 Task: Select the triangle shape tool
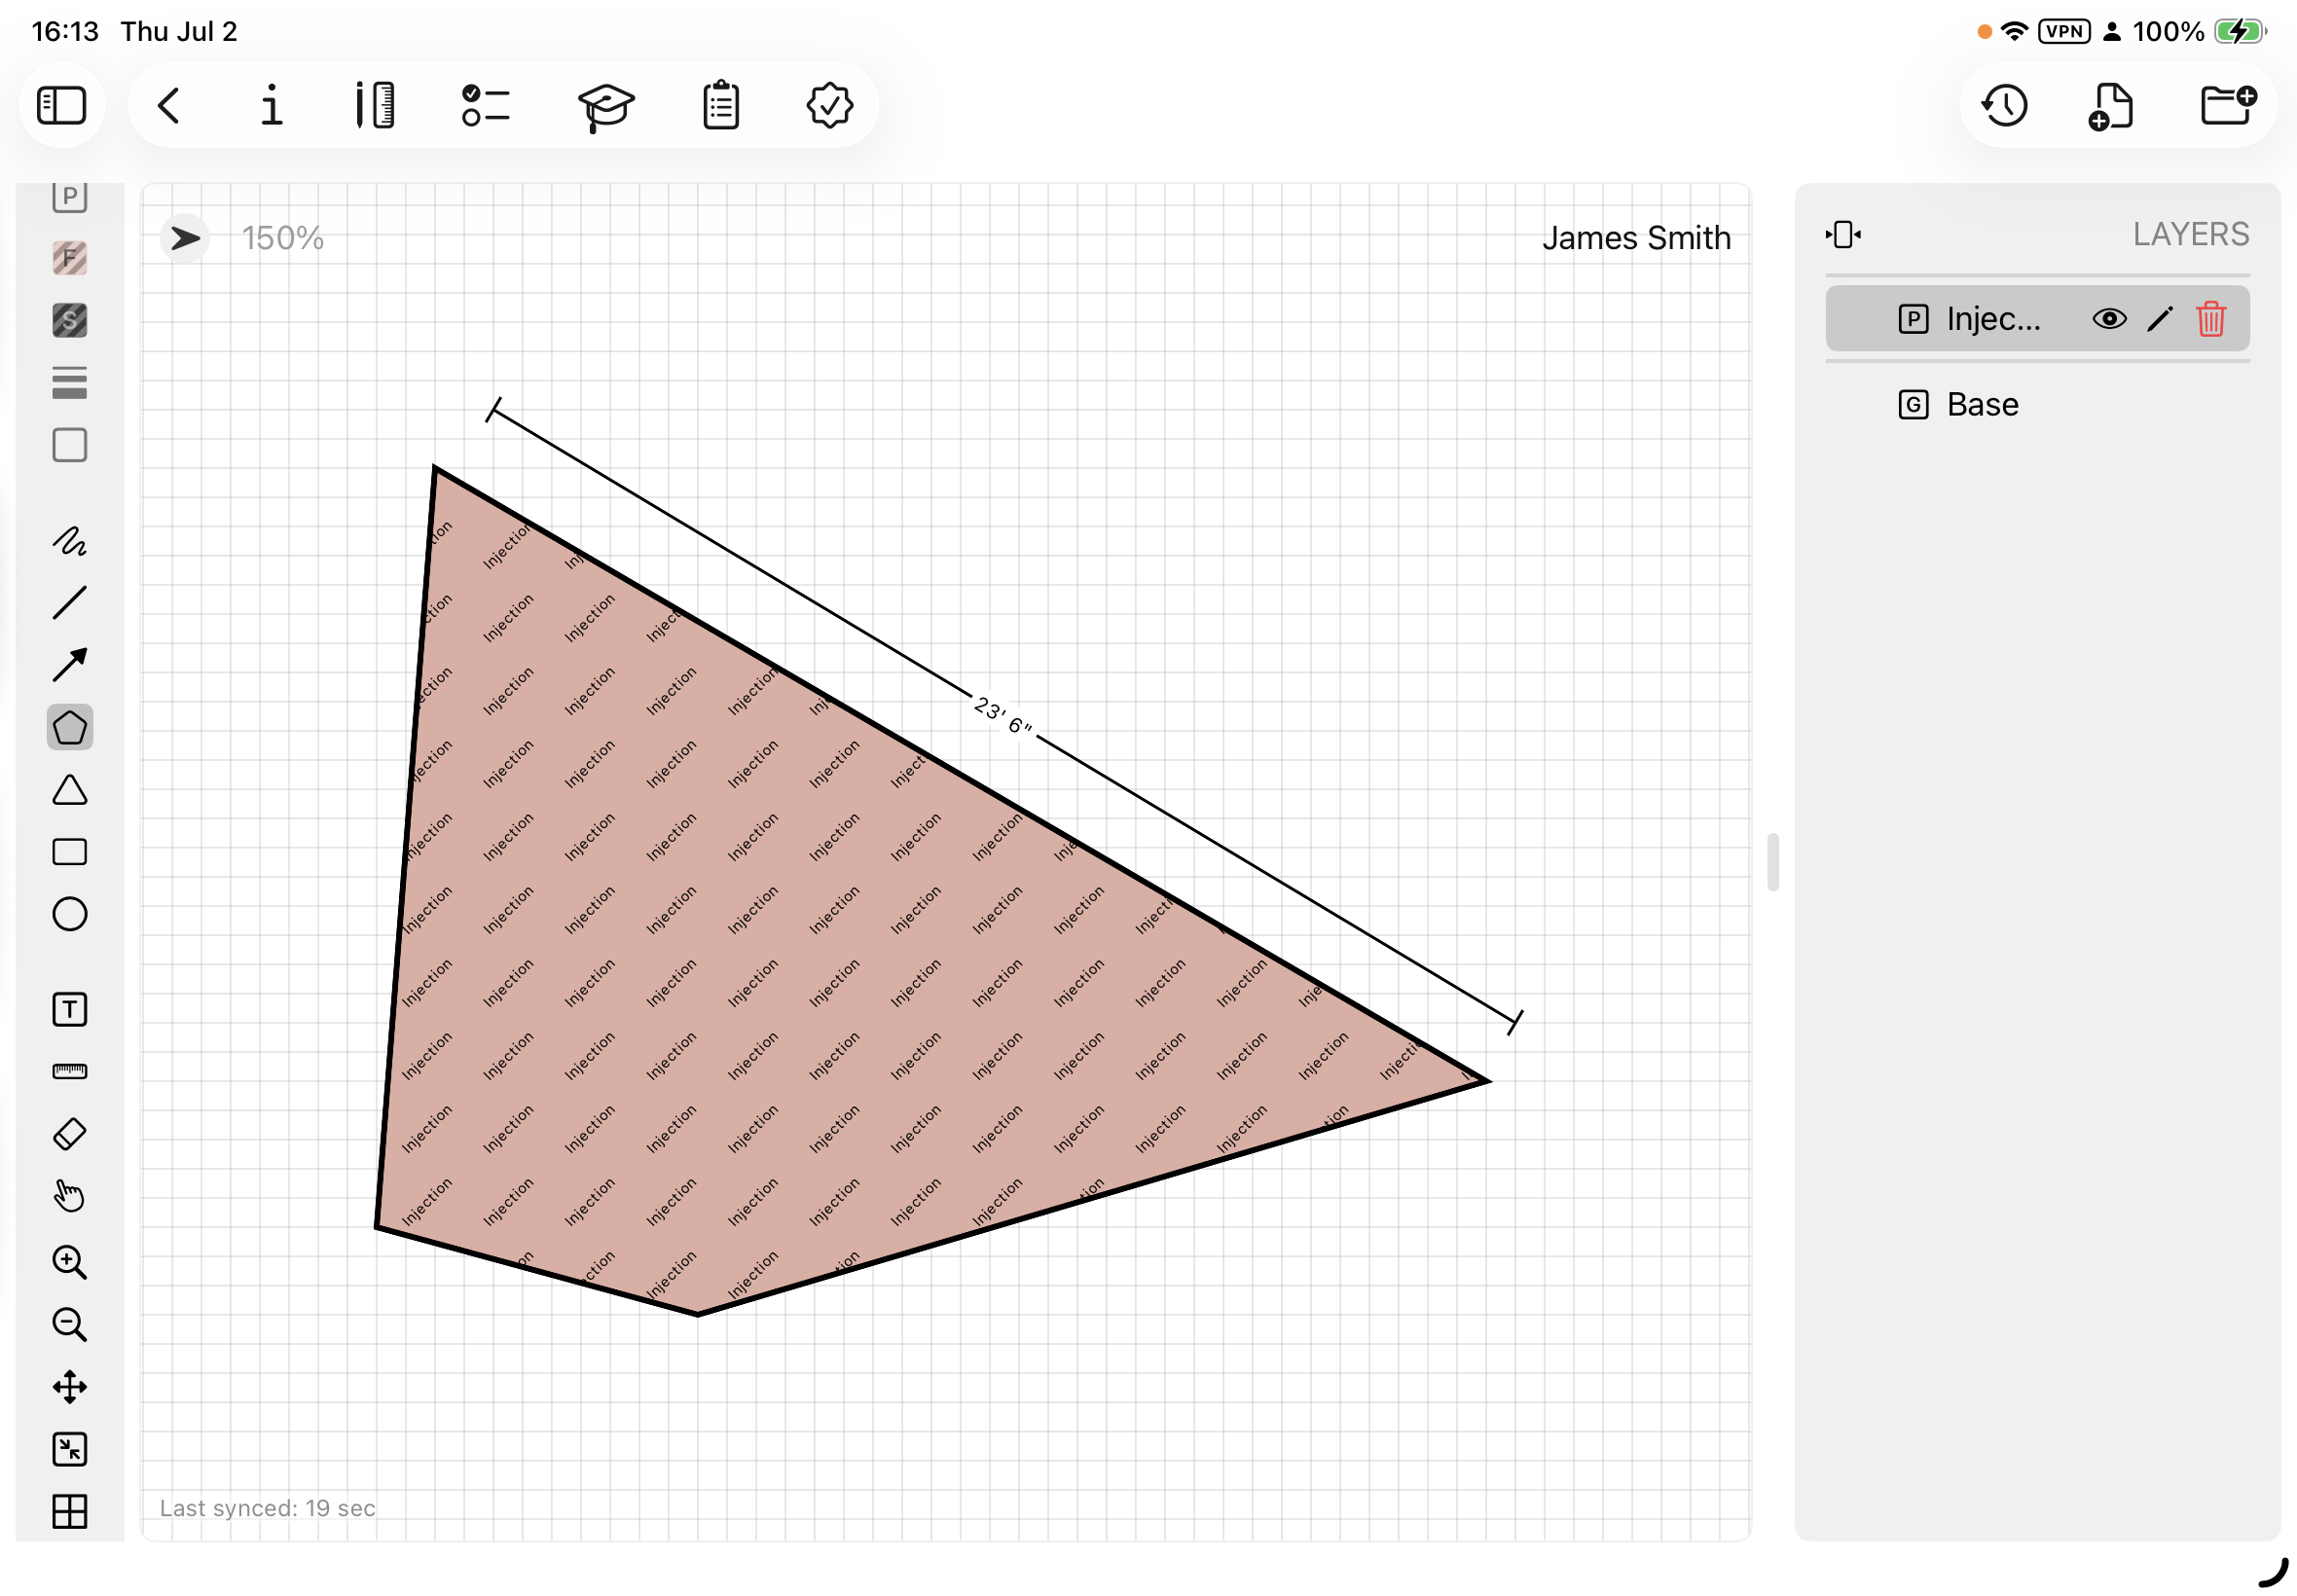70,790
